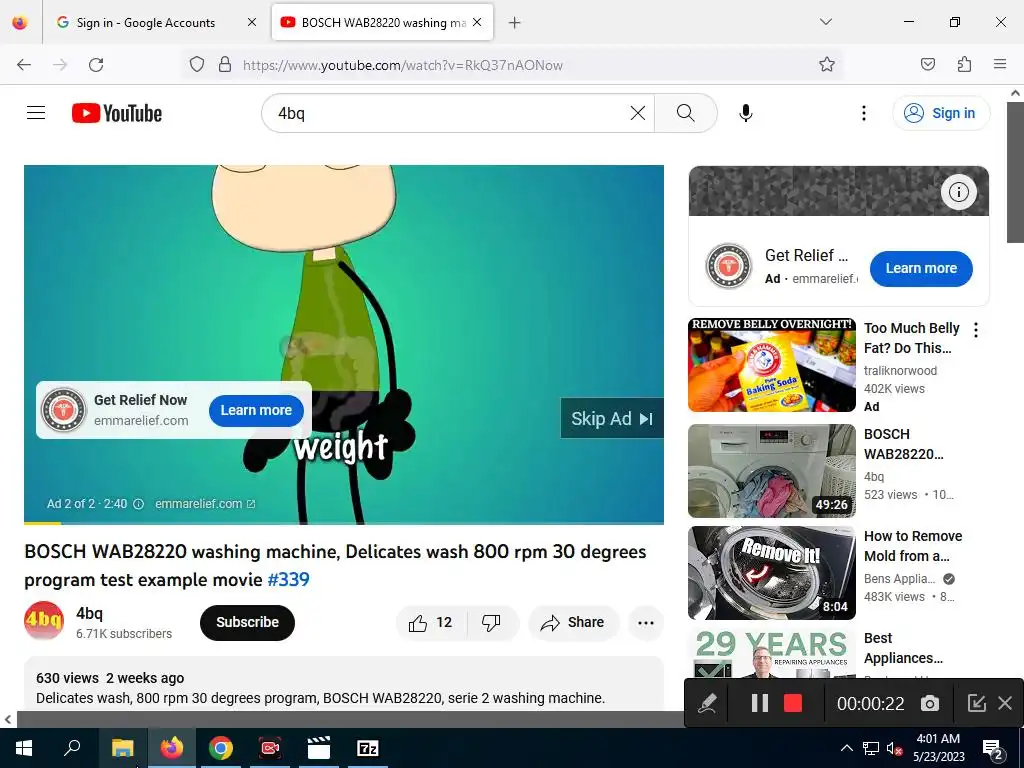Save page to Pocket
Screen dimensions: 1024x768
[928, 64]
